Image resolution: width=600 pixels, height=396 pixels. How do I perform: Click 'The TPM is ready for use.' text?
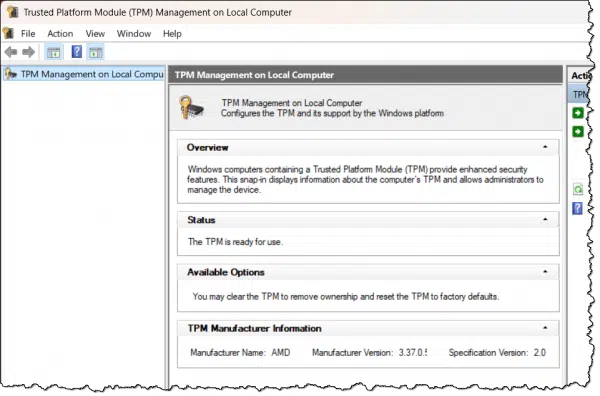coord(235,242)
